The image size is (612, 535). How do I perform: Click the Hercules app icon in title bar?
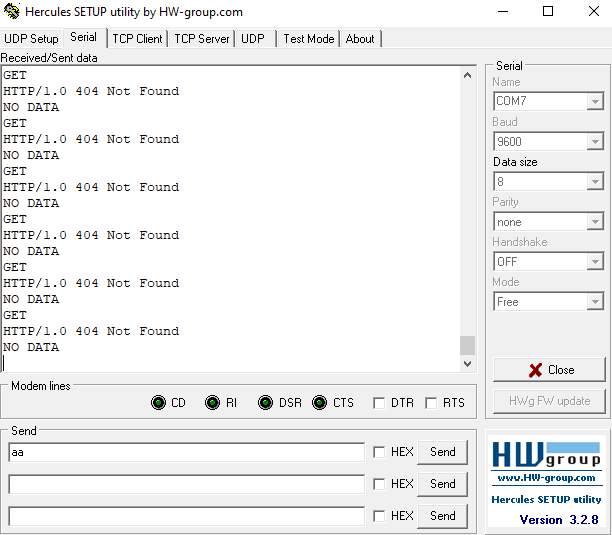[x=12, y=12]
